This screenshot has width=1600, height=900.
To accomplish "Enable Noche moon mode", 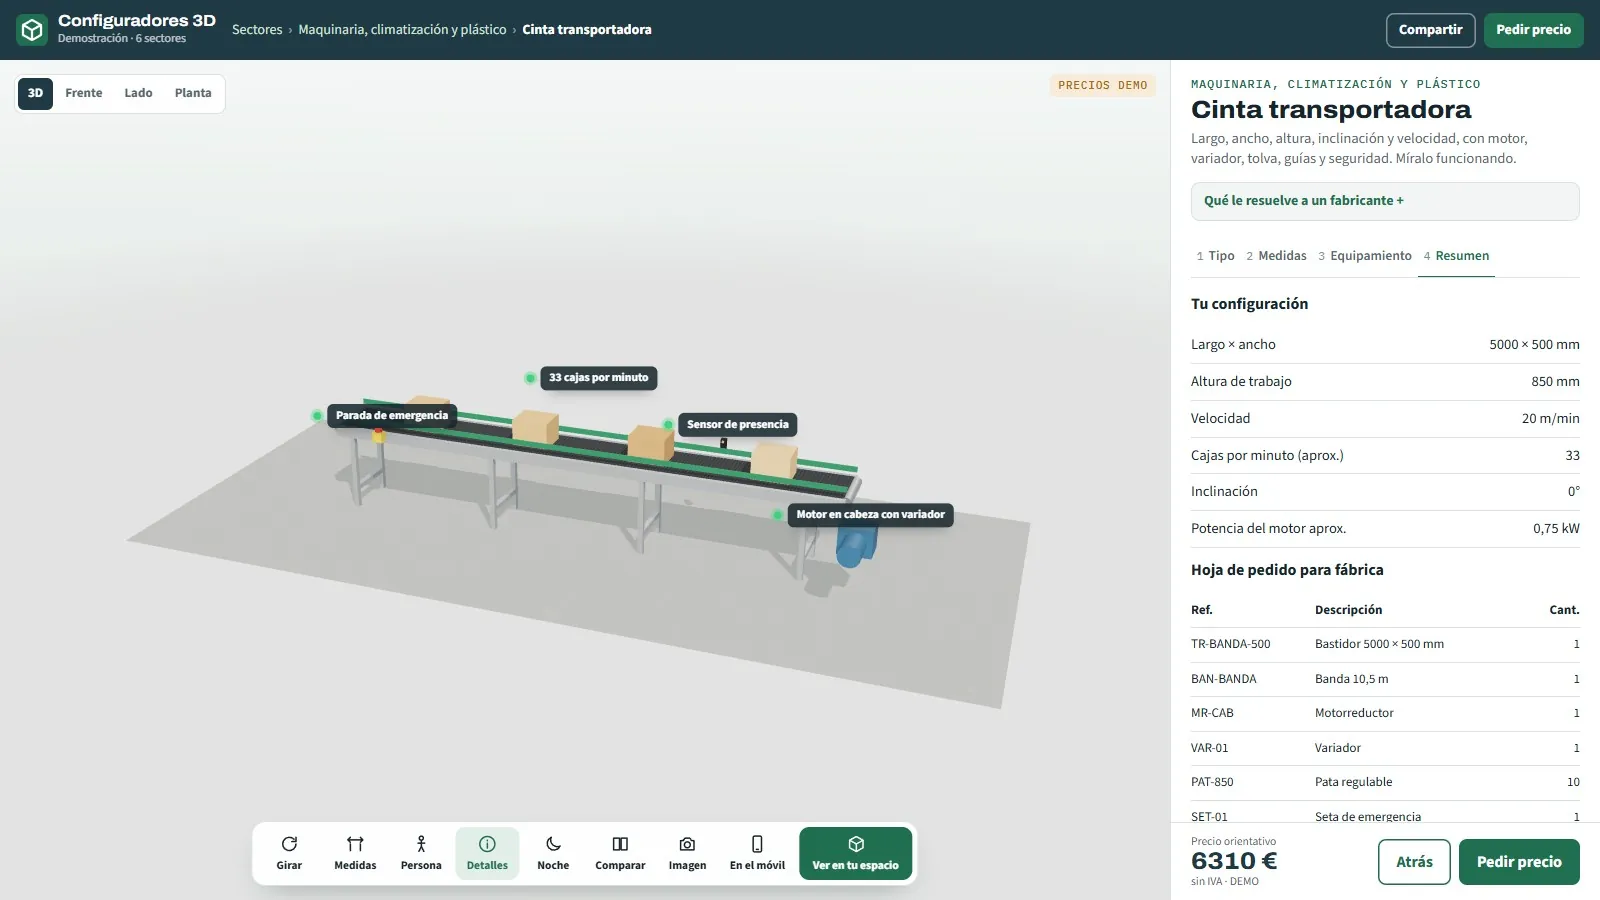I will click(x=553, y=853).
